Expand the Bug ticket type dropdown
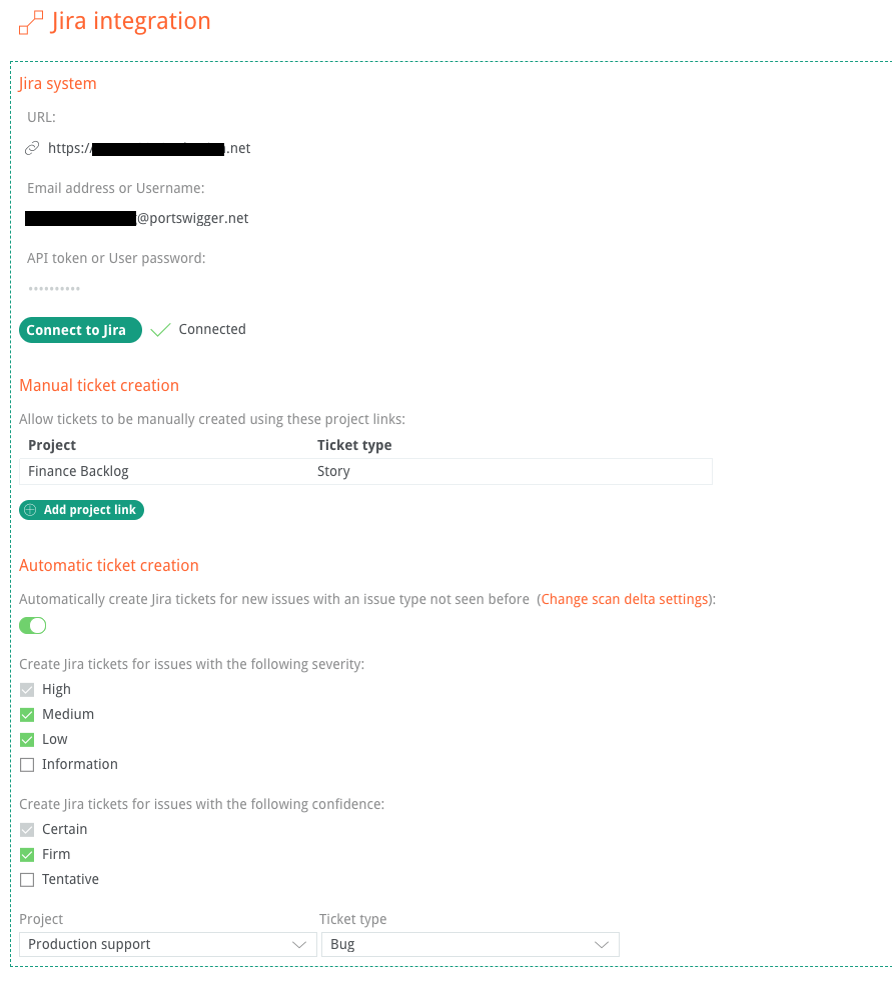 470,944
